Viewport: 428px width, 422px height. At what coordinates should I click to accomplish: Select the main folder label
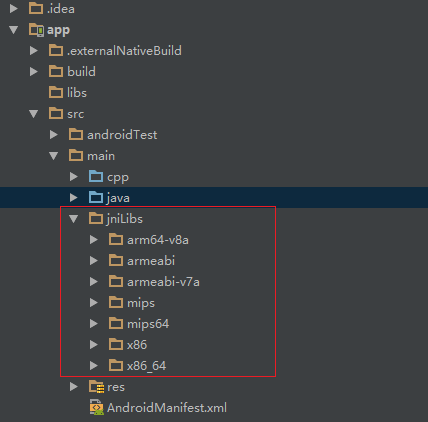(101, 156)
